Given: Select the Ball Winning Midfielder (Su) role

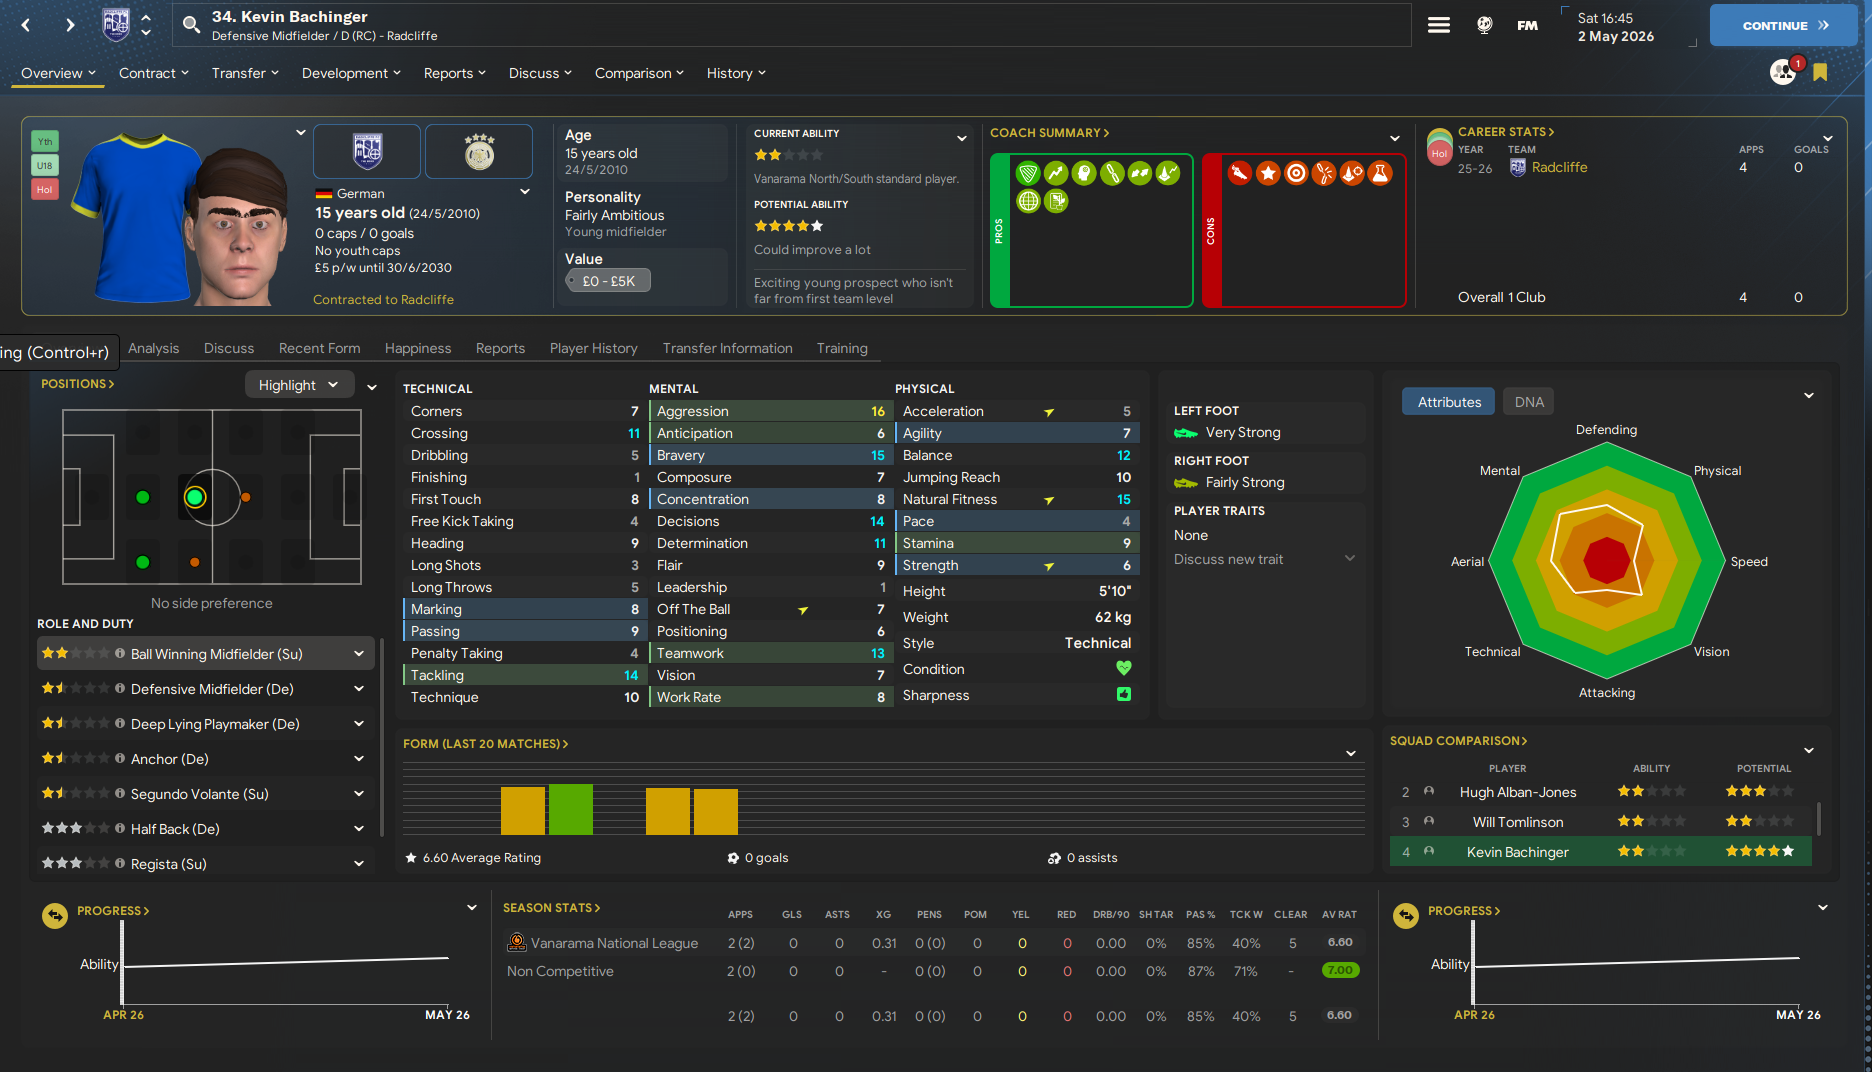Looking at the screenshot, I should coord(206,654).
